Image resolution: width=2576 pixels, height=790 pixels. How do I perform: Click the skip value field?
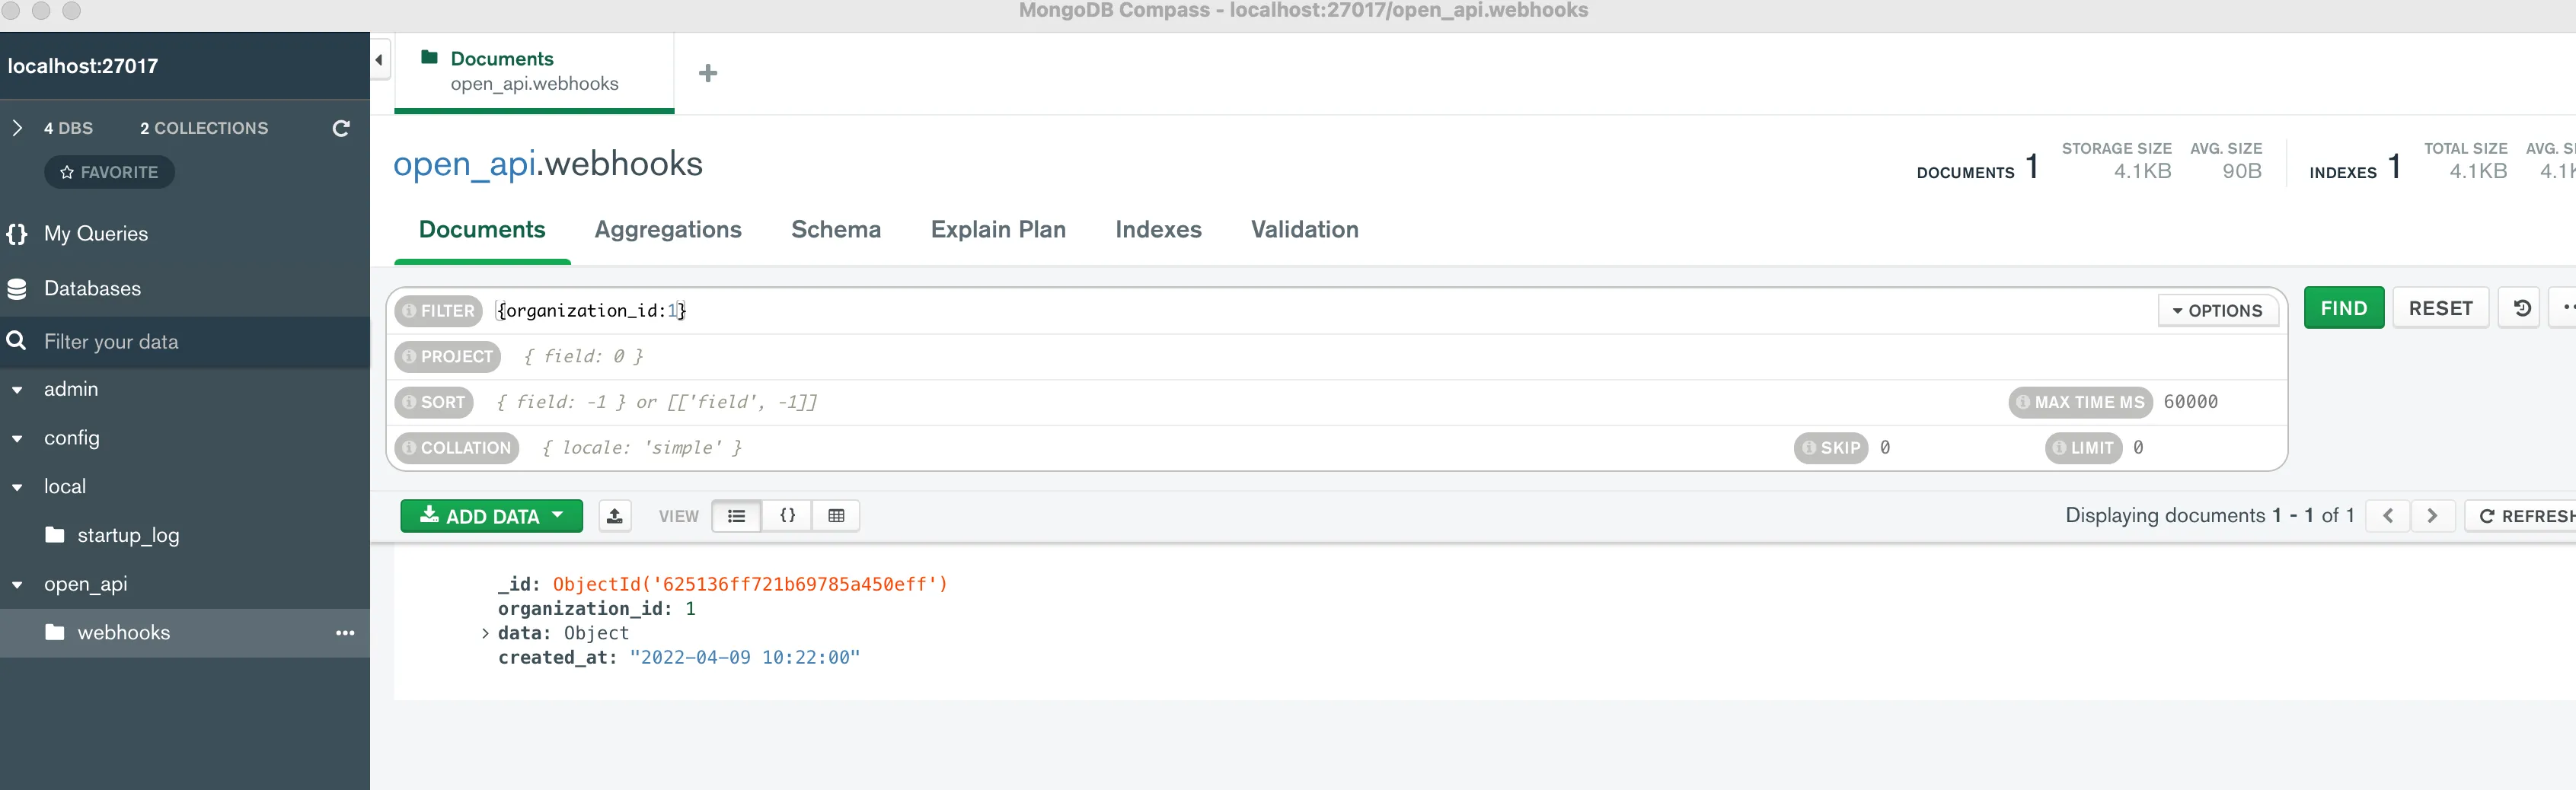pyautogui.click(x=1955, y=448)
